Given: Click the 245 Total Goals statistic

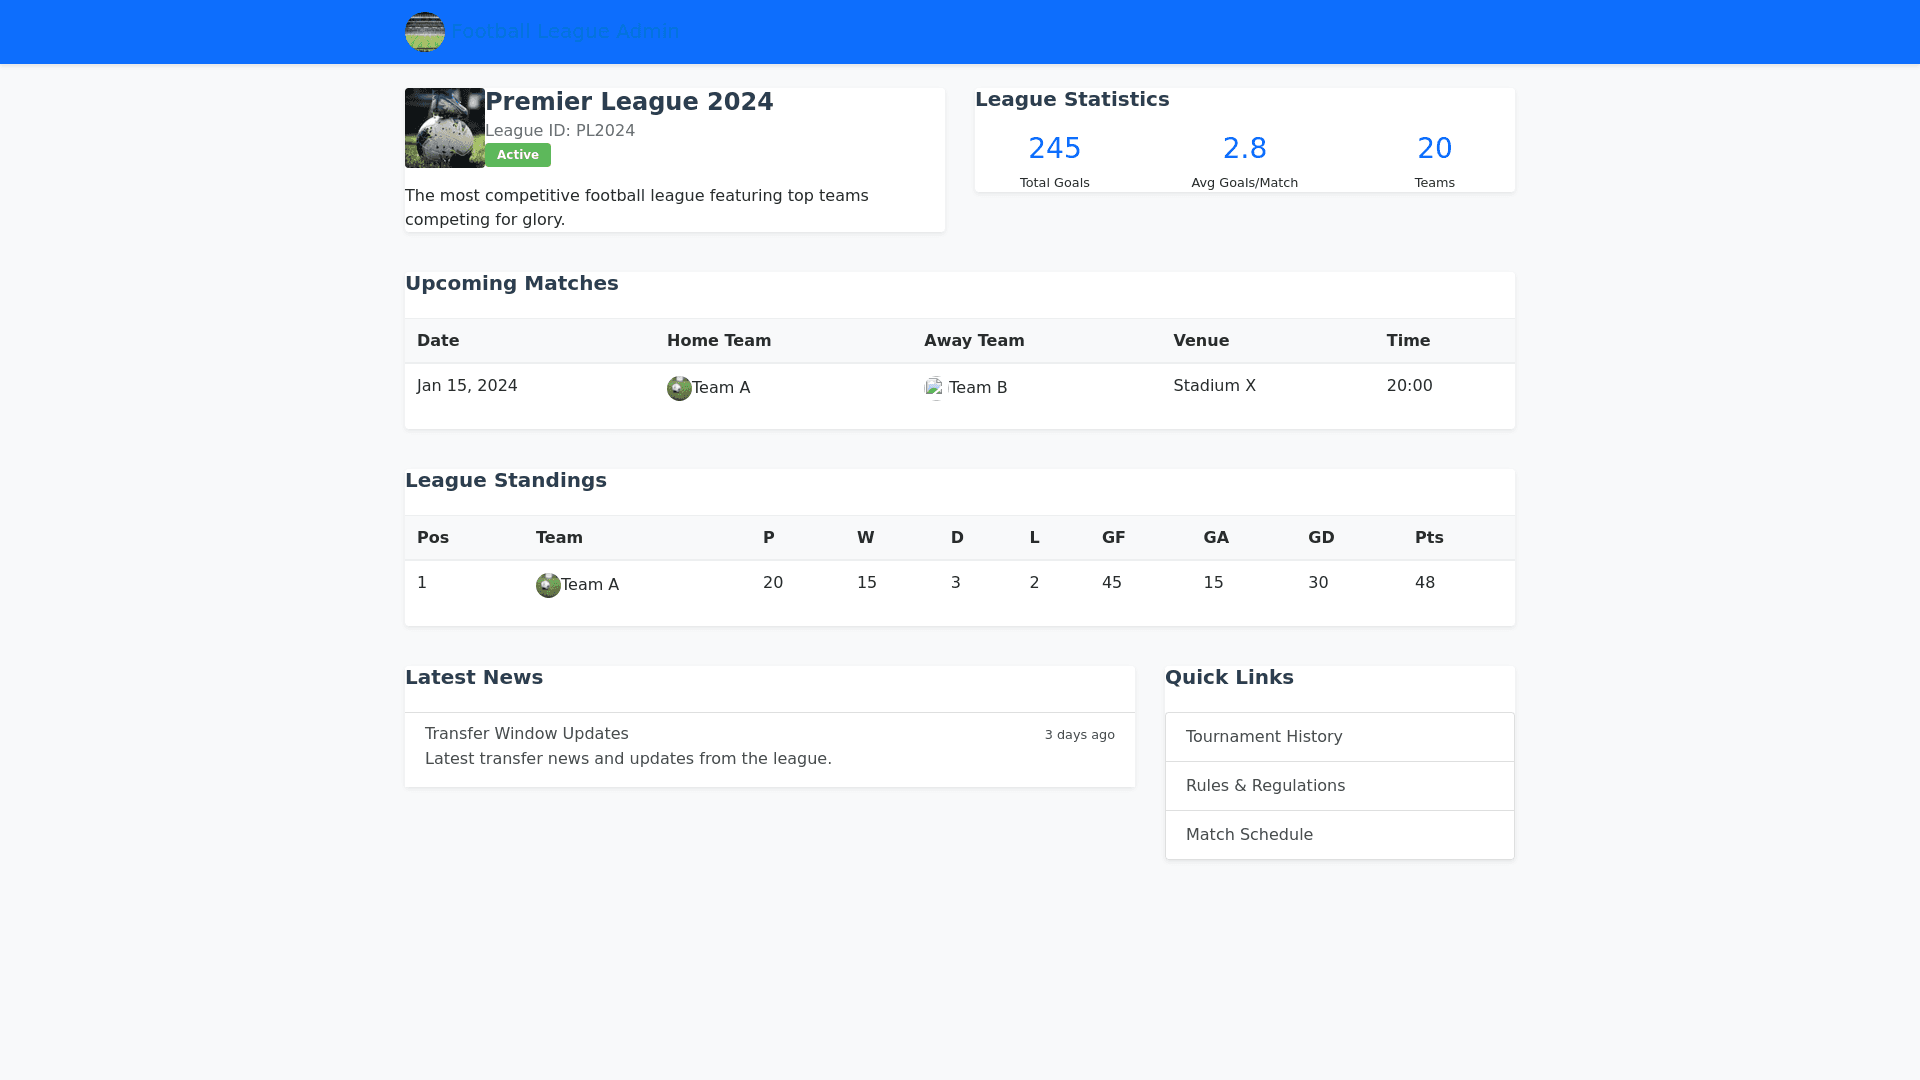Looking at the screenshot, I should (1055, 149).
